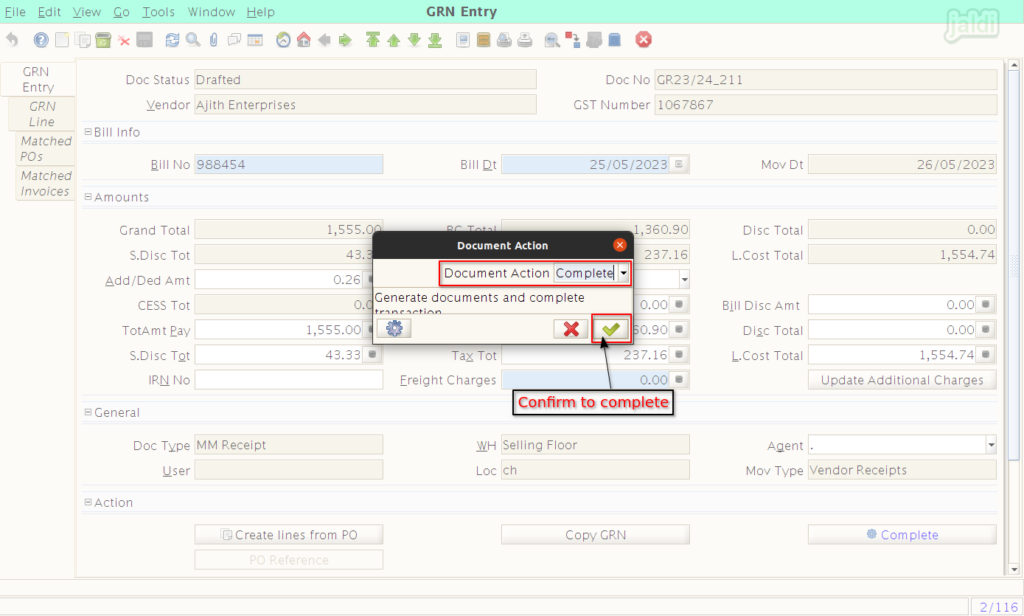The image size is (1024, 616).
Task: Open calculator for editable L.Cost Total field
Action: 986,355
